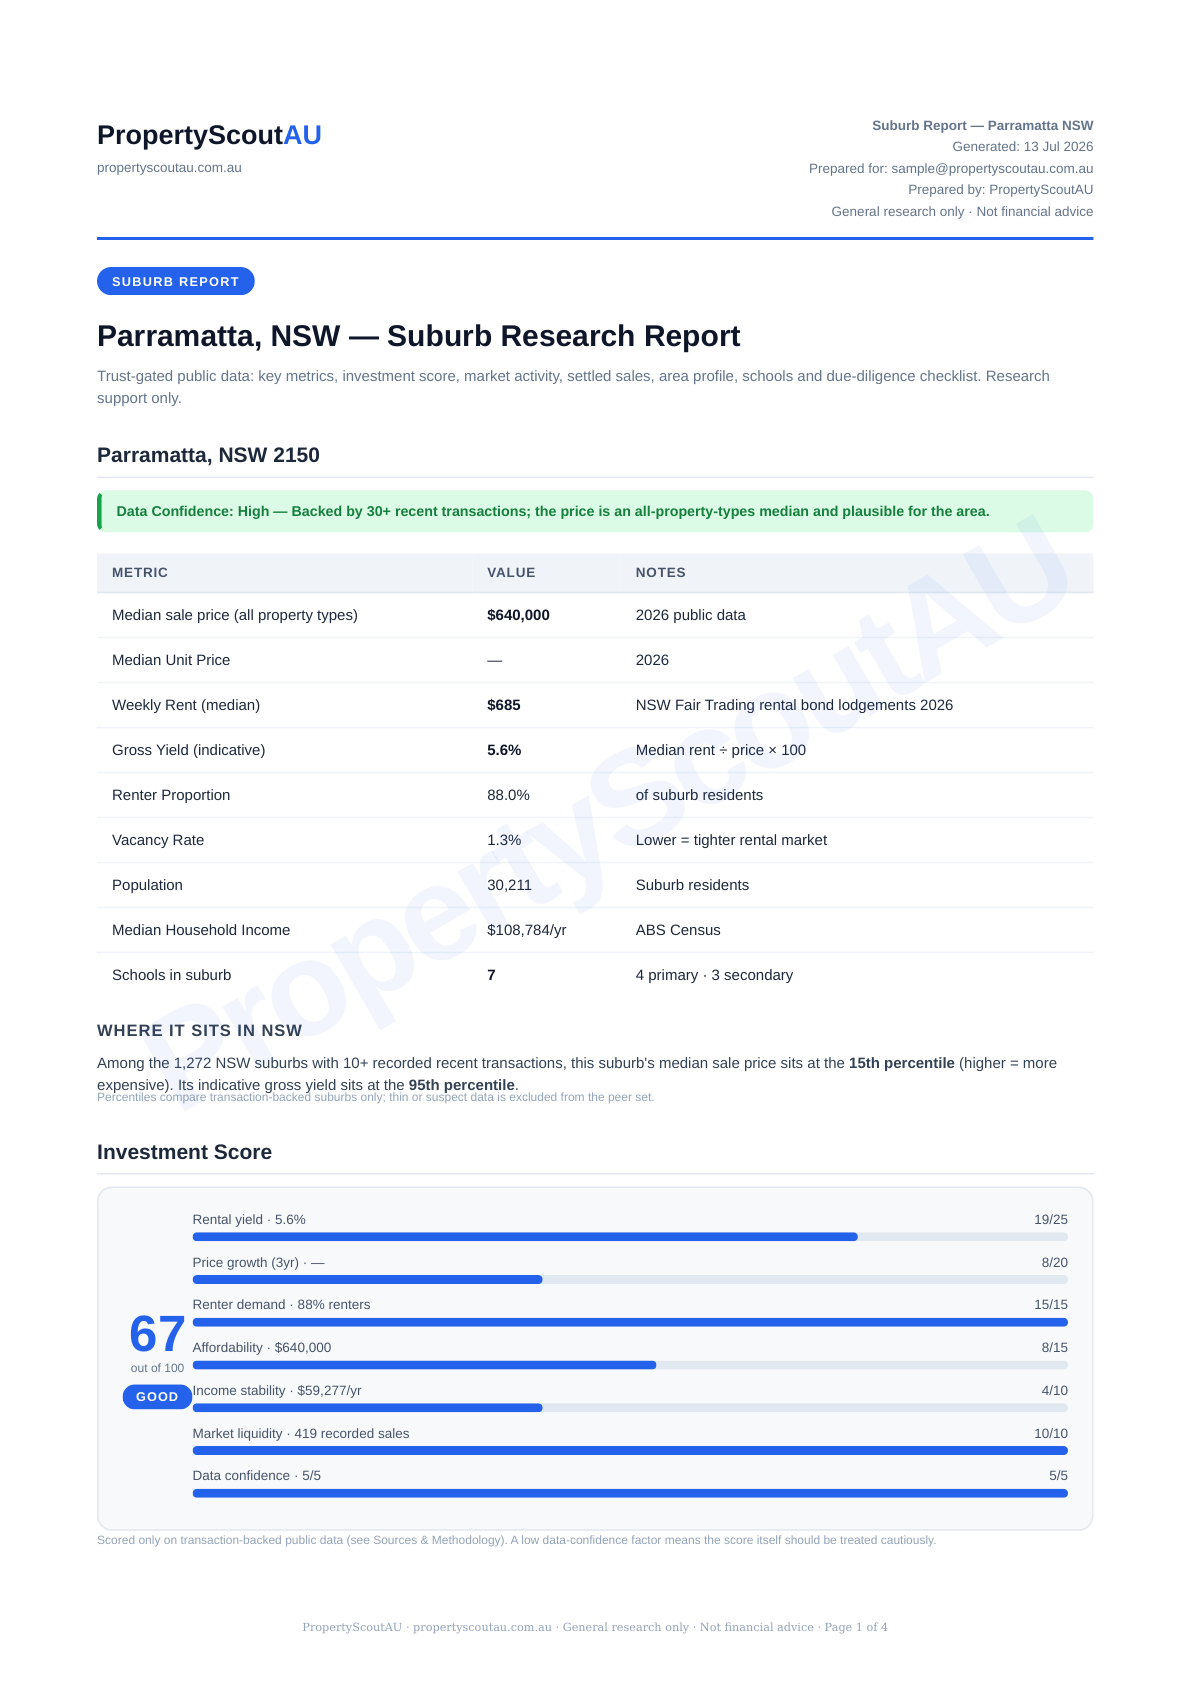The height and width of the screenshot is (1684, 1191).
Task: Click the METRIC column header
Action: click(140, 573)
